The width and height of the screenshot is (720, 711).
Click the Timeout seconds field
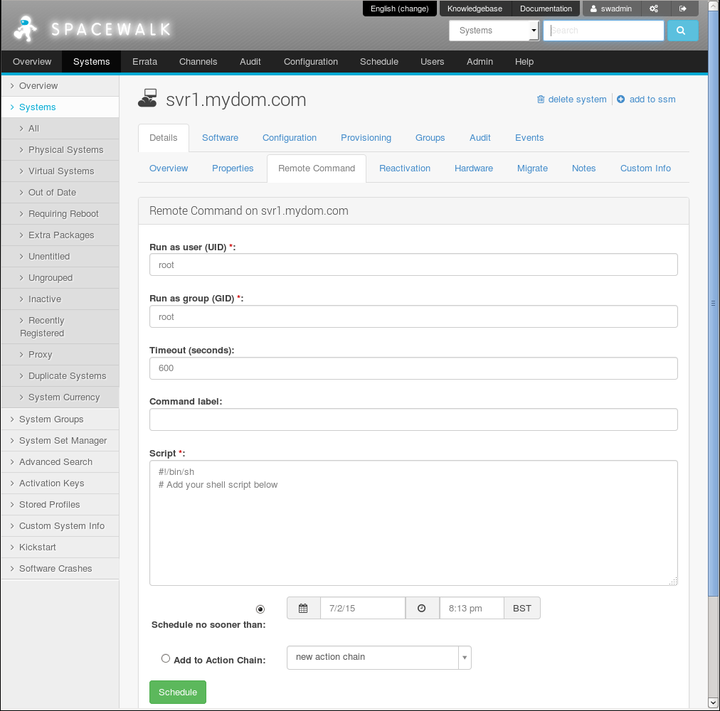pos(413,368)
